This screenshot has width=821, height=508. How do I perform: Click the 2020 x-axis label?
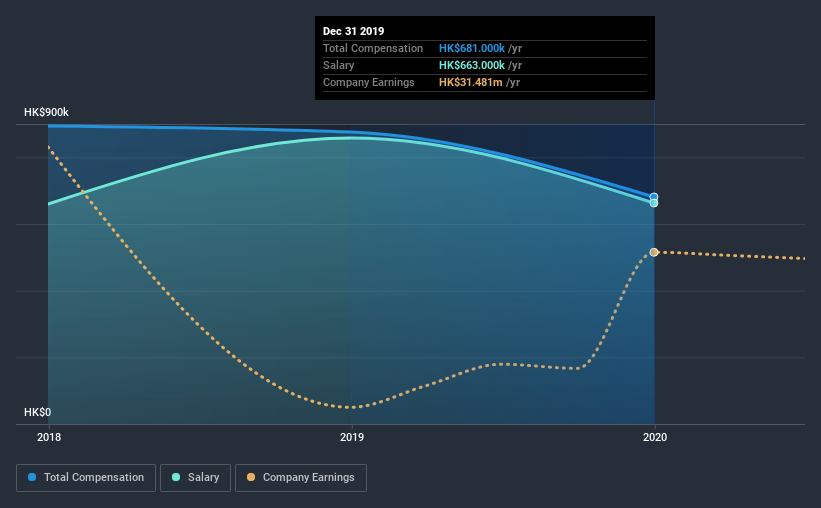[x=655, y=437]
